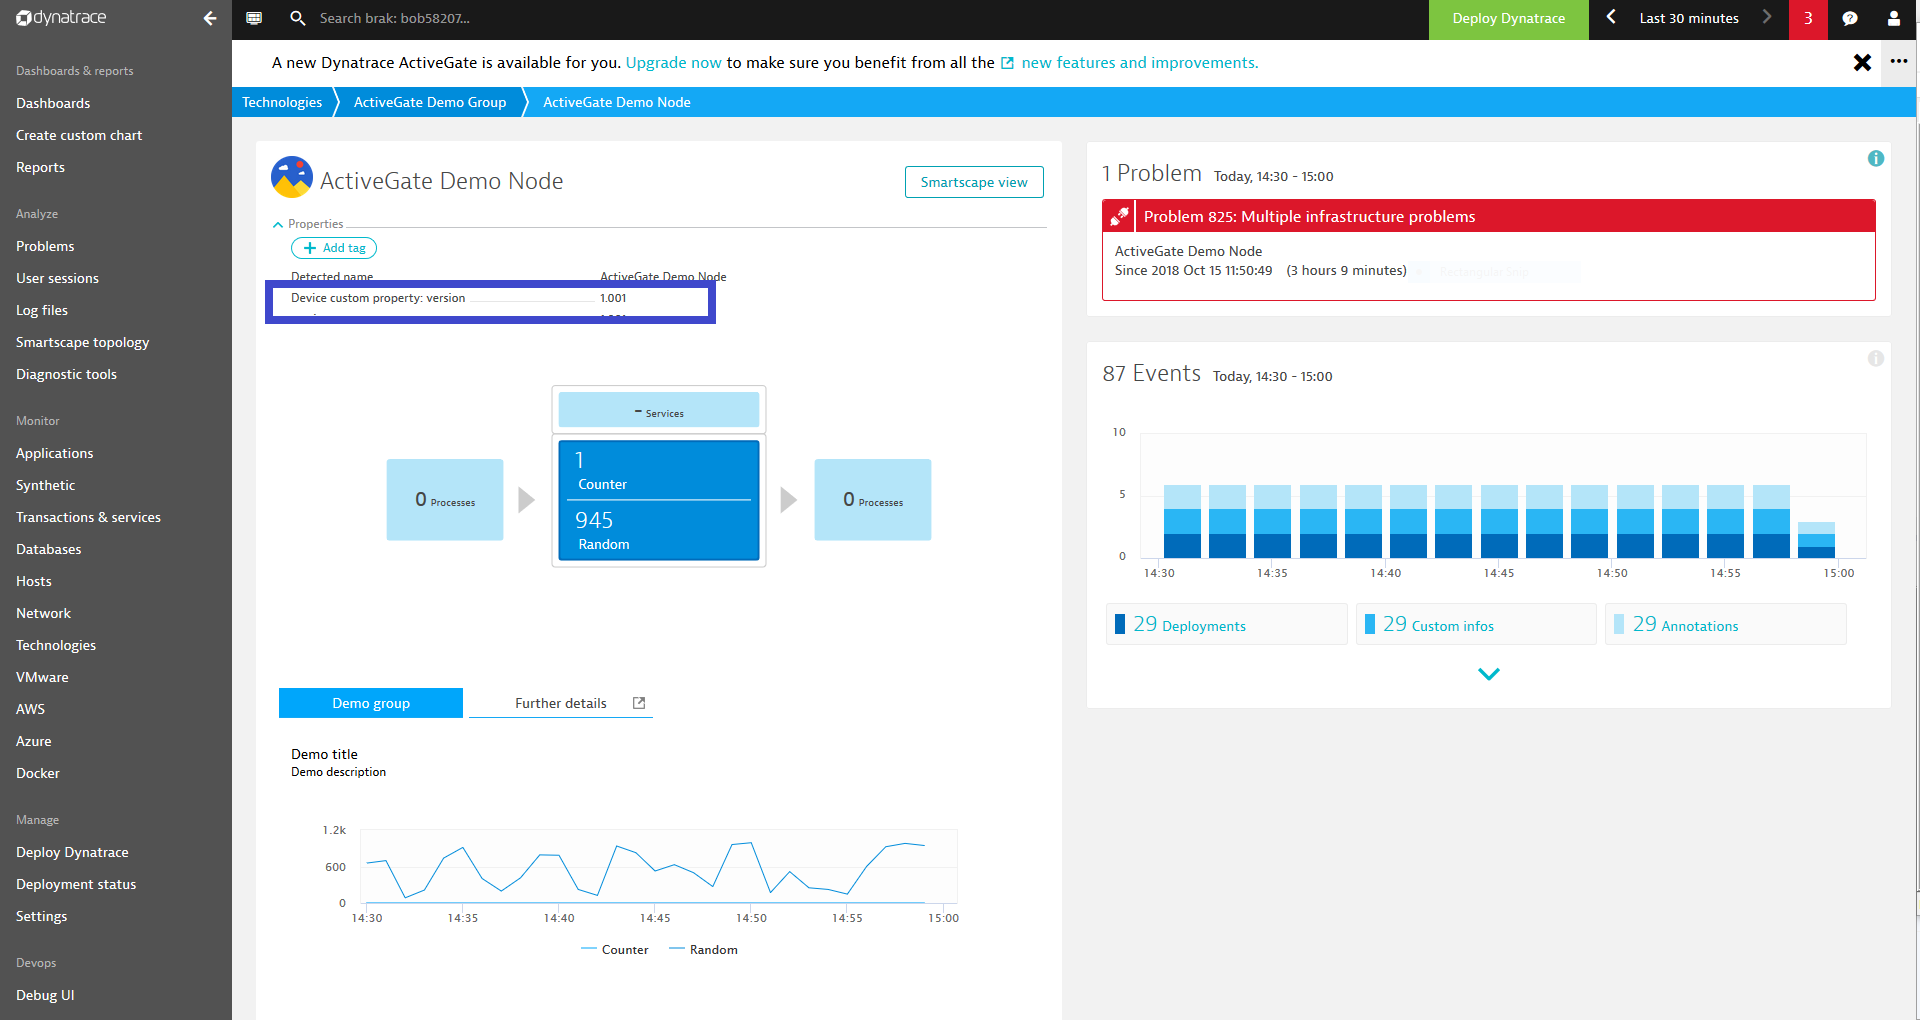Screen dimensions: 1920x1020
Task: Switch to the Further details tab
Action: 561,703
